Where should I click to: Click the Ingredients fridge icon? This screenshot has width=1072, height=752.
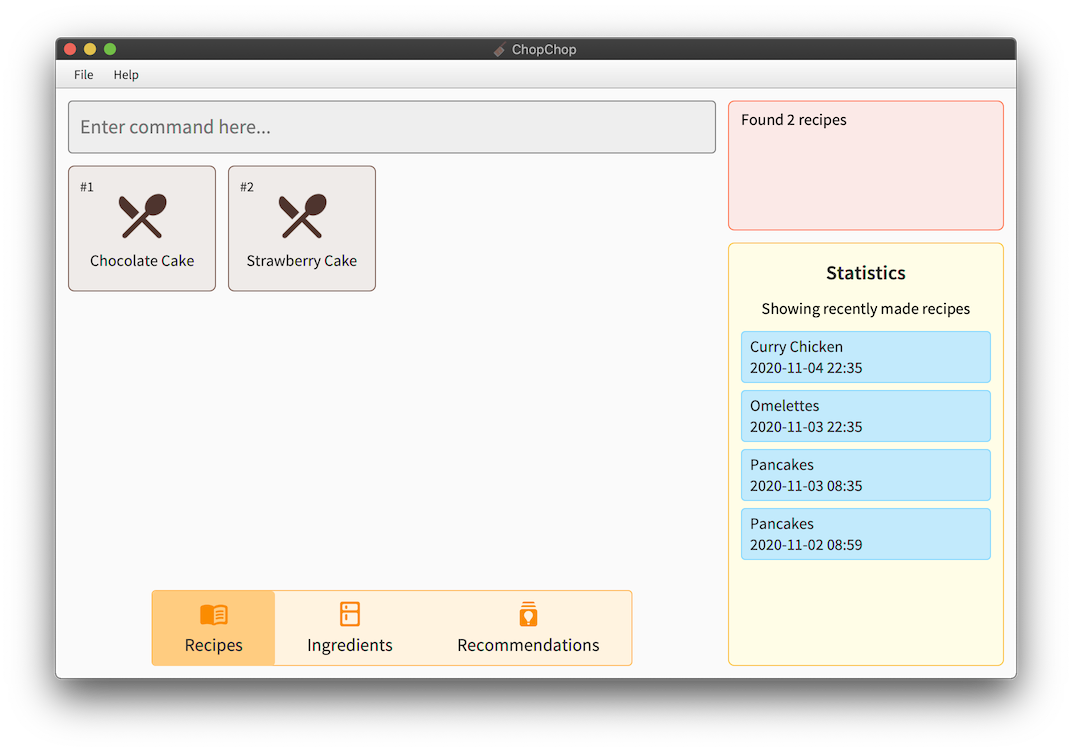pyautogui.click(x=350, y=614)
